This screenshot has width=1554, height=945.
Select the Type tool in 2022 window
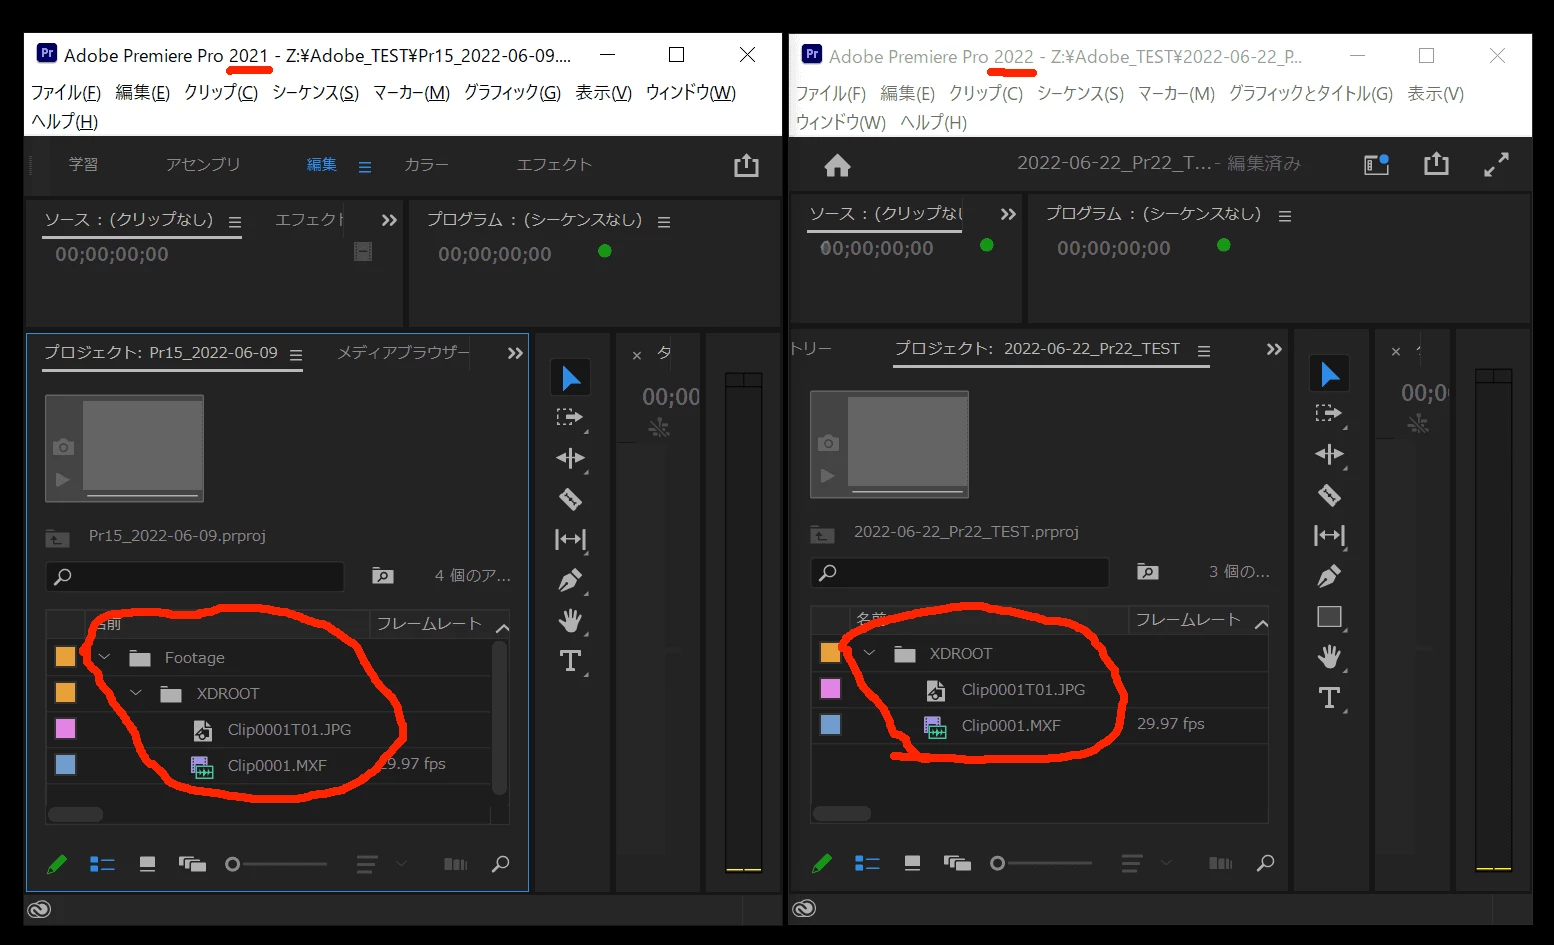point(1329,698)
